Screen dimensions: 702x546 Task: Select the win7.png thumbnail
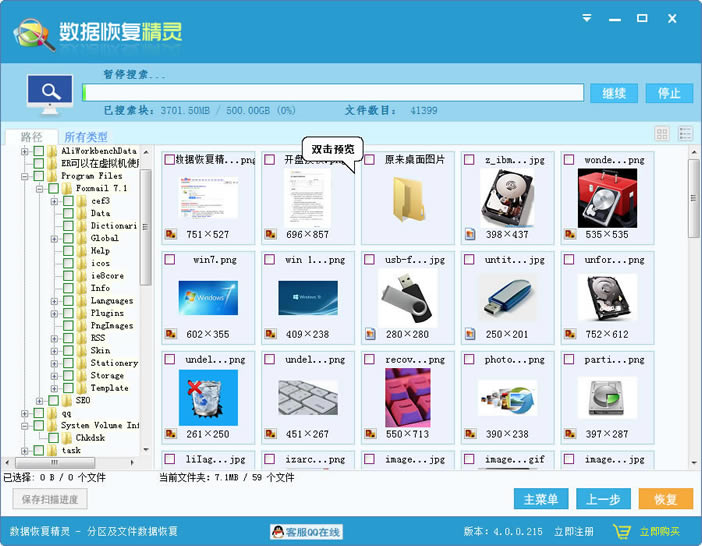coord(208,298)
